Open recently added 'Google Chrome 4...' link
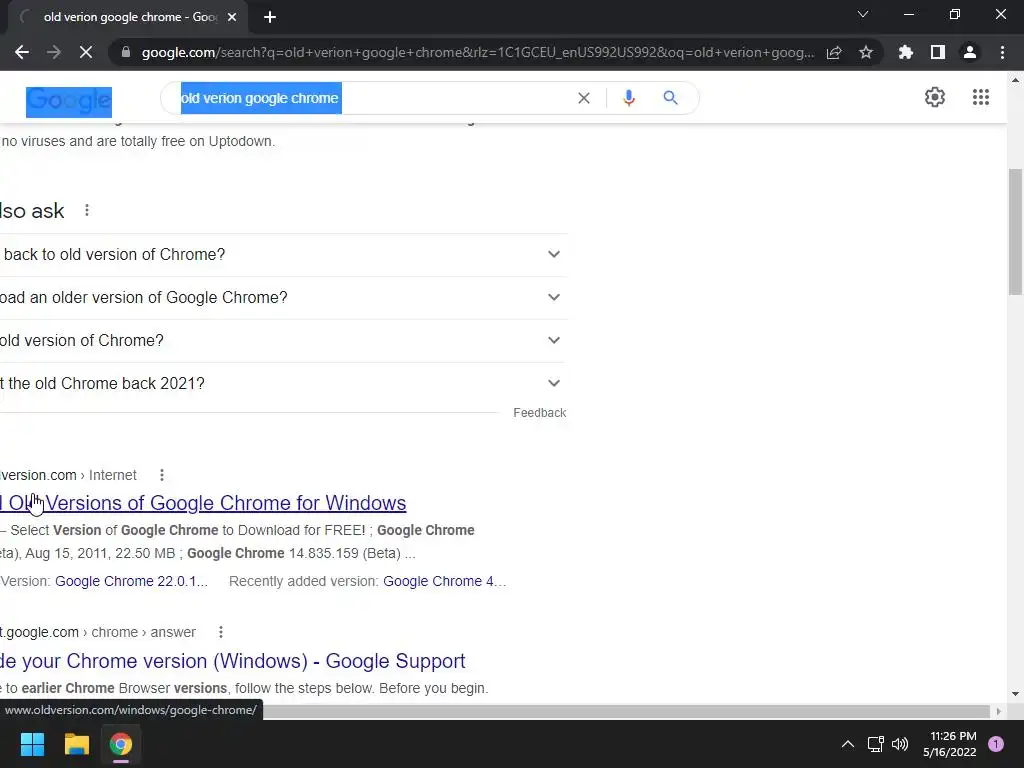Screen dimensions: 1024x768 click(x=444, y=581)
